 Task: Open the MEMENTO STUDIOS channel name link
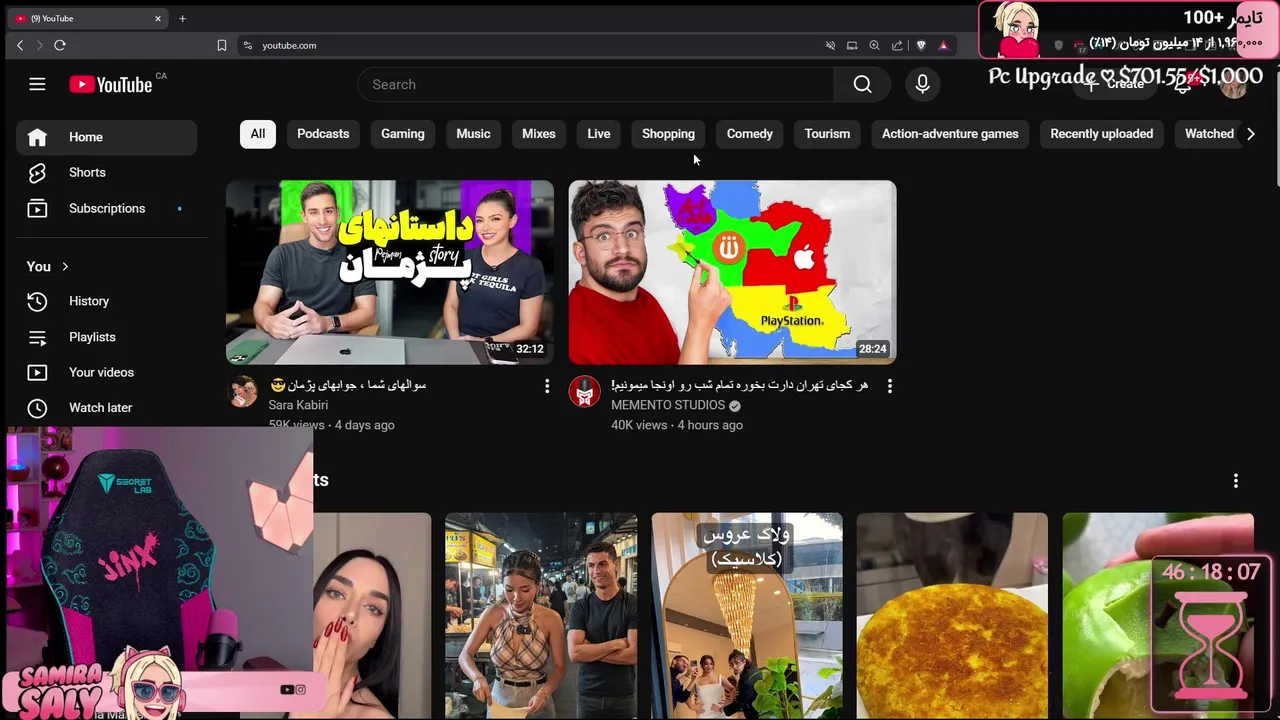tap(668, 405)
